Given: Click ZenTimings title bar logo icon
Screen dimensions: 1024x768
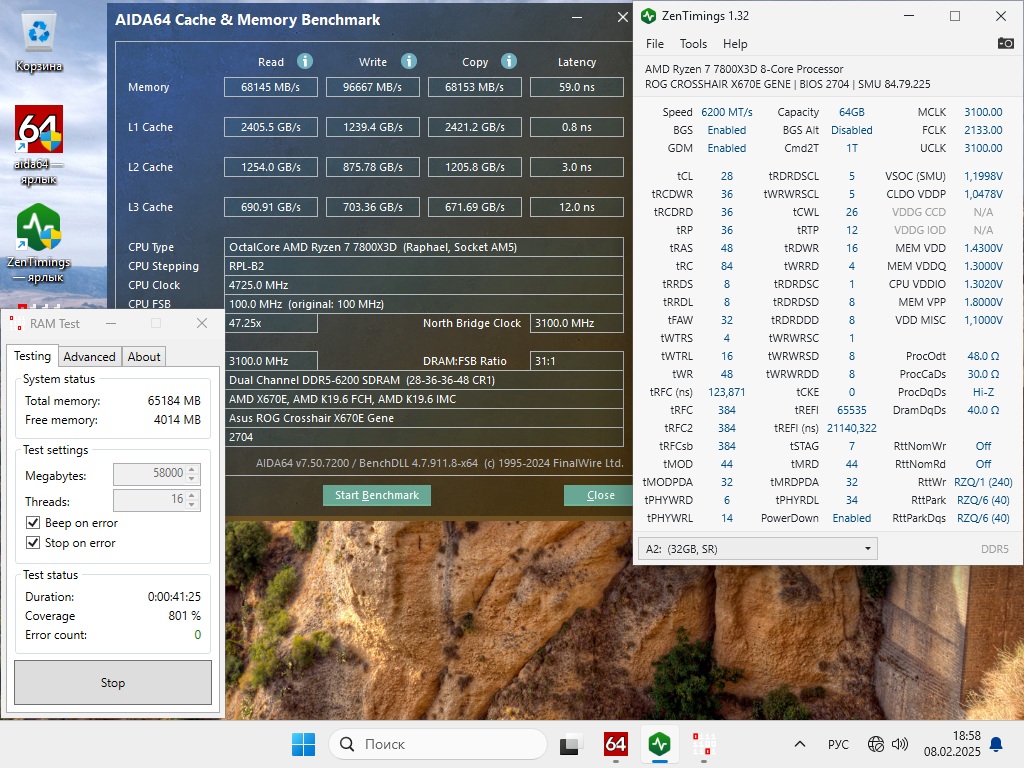Looking at the screenshot, I should click(648, 16).
